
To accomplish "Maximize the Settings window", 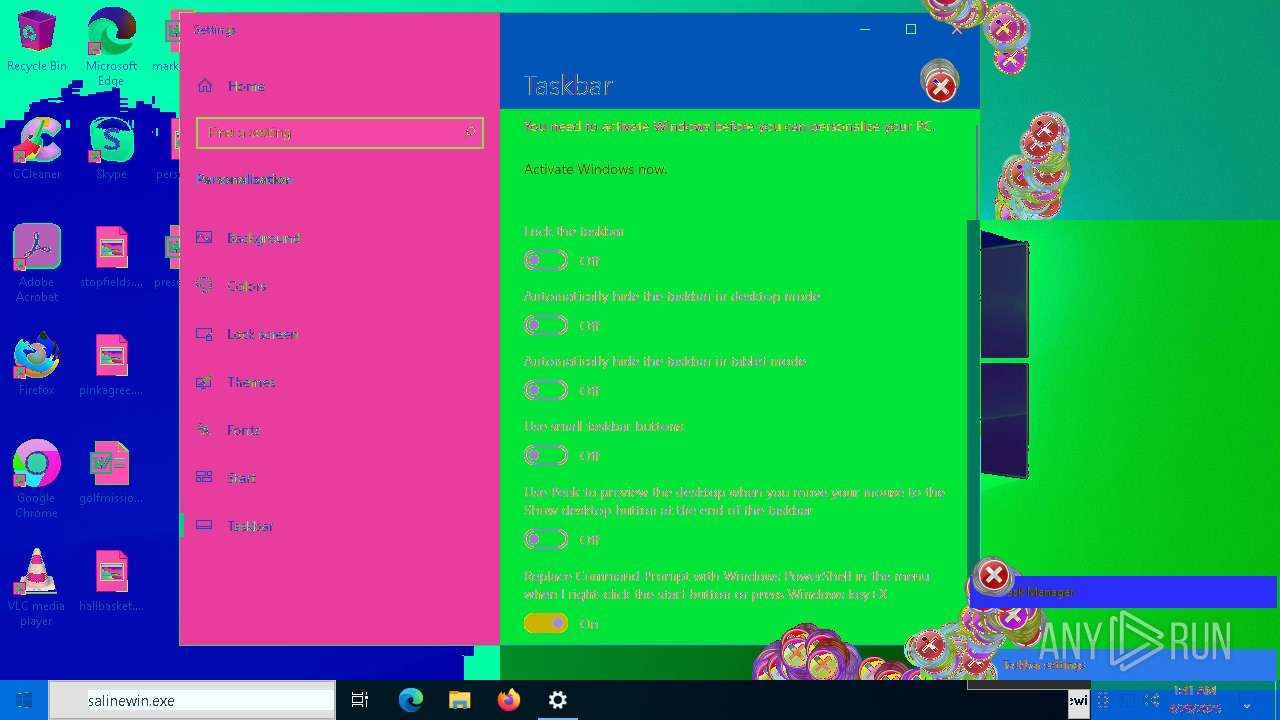I will pyautogui.click(x=911, y=29).
